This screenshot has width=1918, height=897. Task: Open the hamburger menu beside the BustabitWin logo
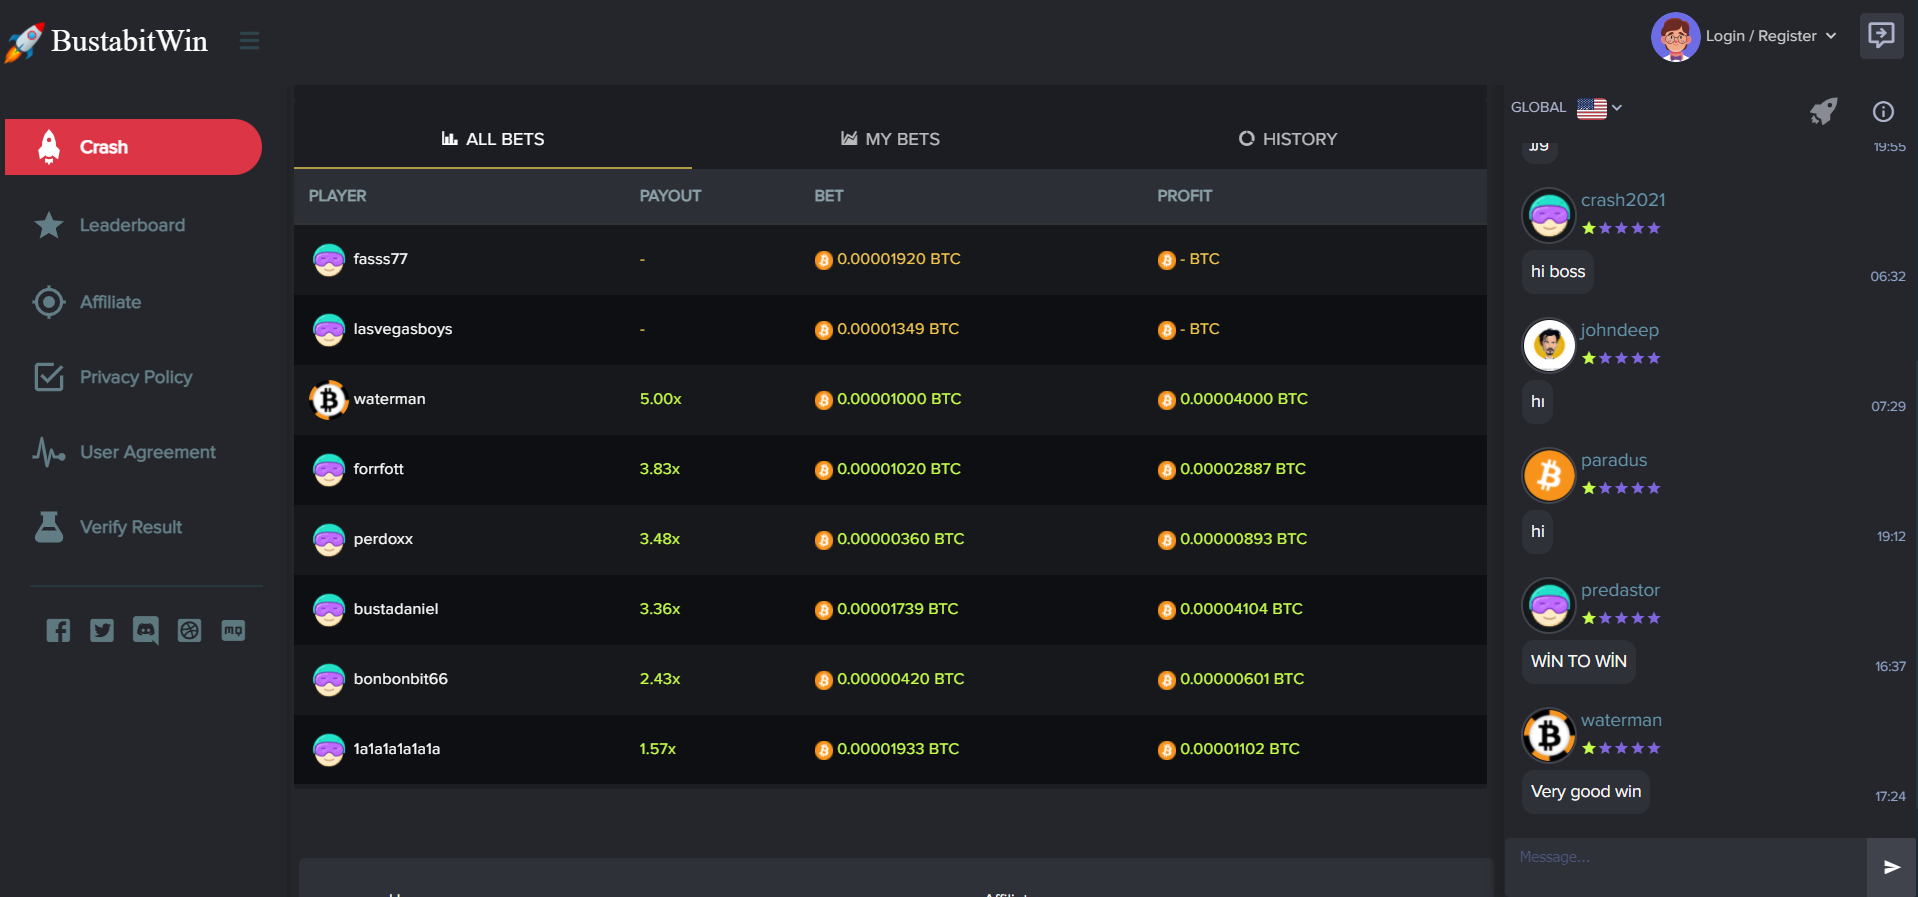(249, 41)
